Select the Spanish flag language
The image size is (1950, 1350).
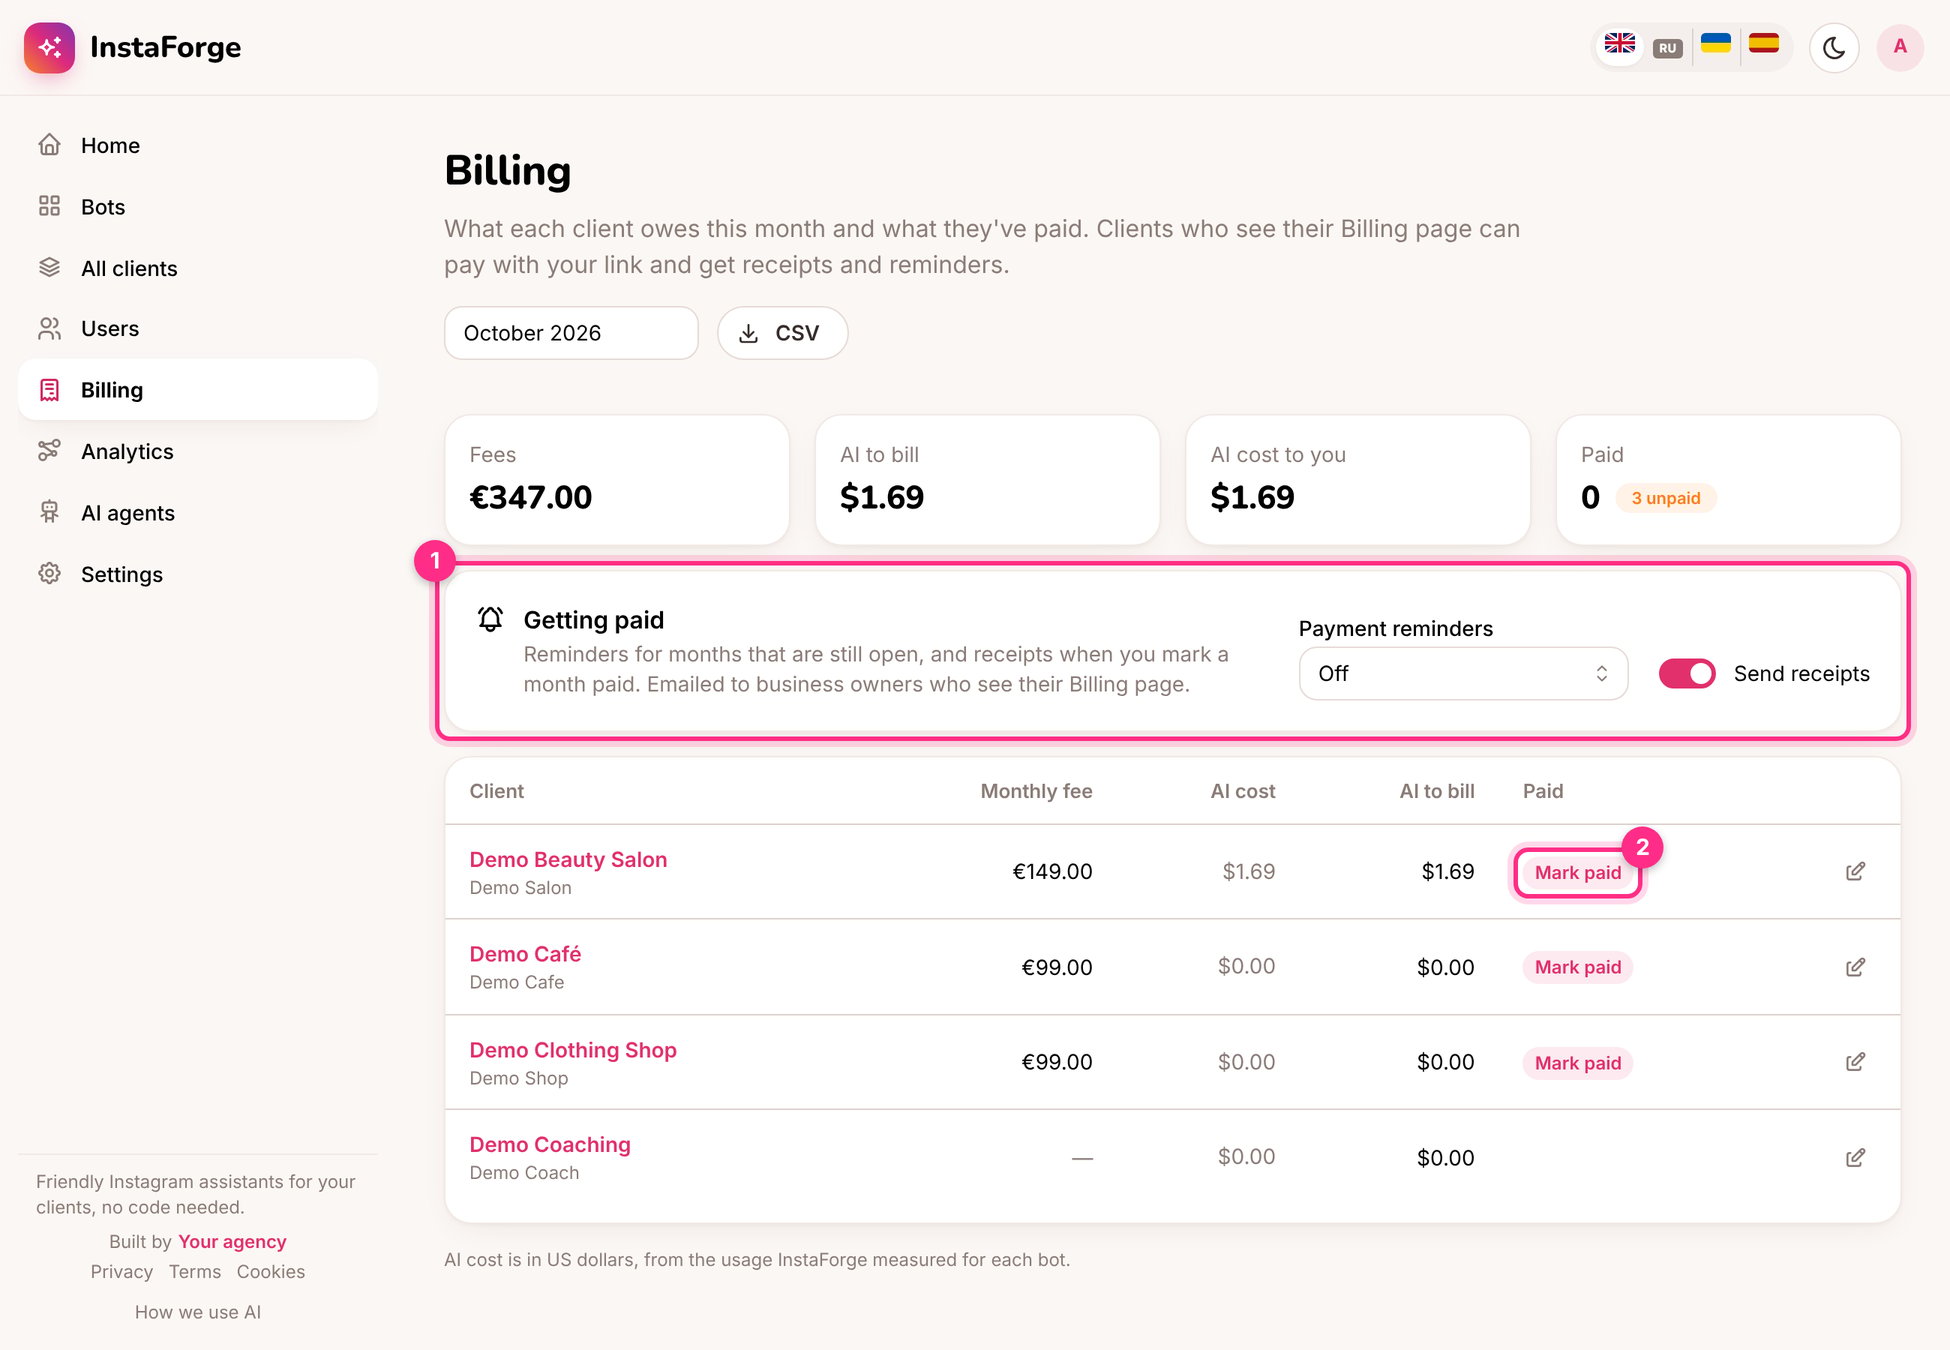(1763, 45)
